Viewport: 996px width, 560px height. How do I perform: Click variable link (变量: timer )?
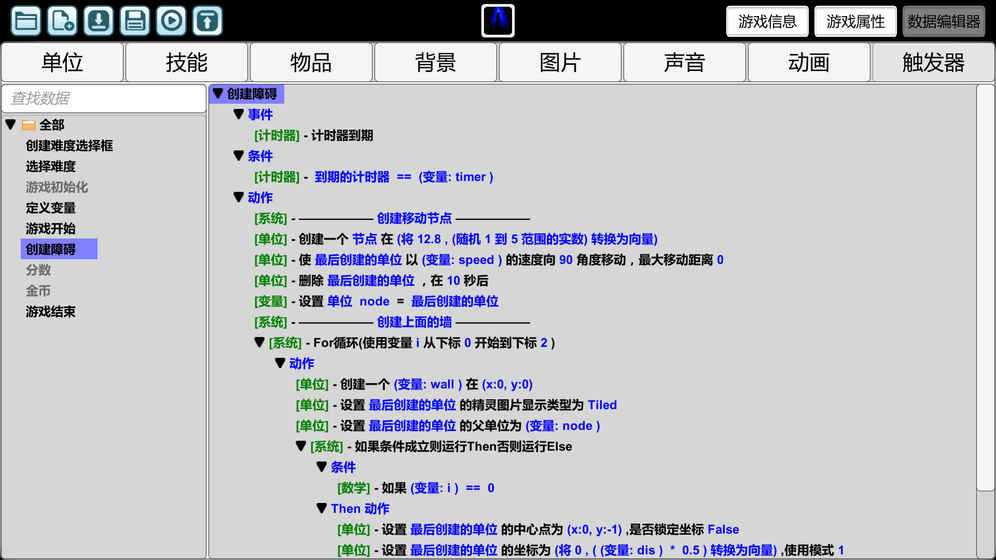pyautogui.click(x=456, y=177)
